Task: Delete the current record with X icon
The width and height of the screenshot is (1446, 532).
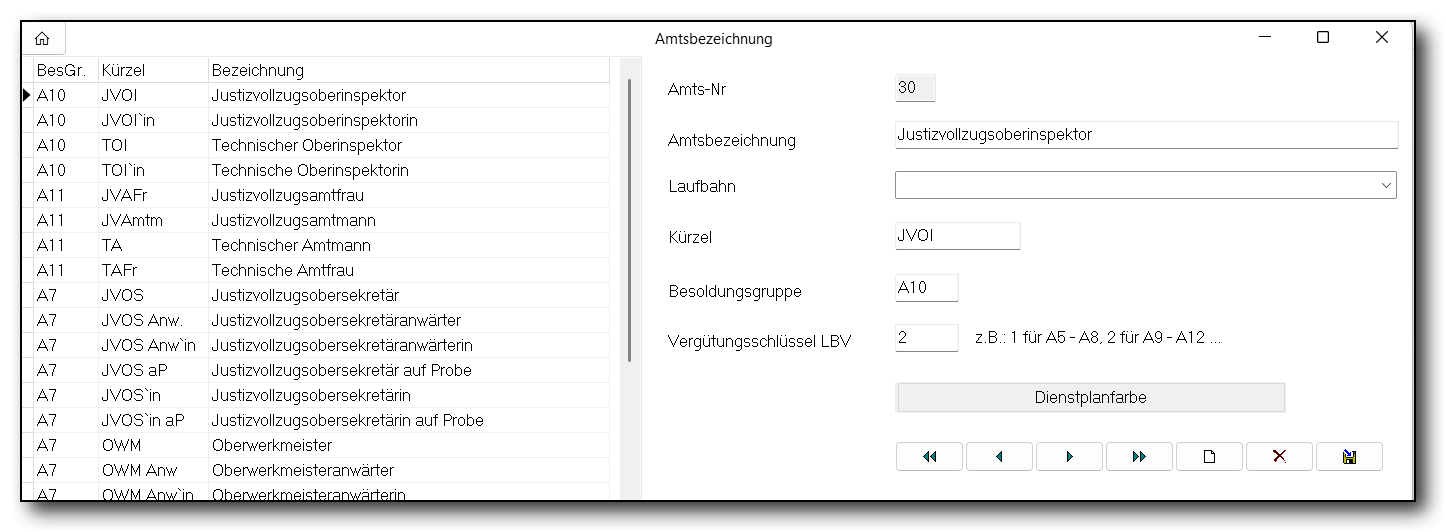Action: pos(1279,456)
